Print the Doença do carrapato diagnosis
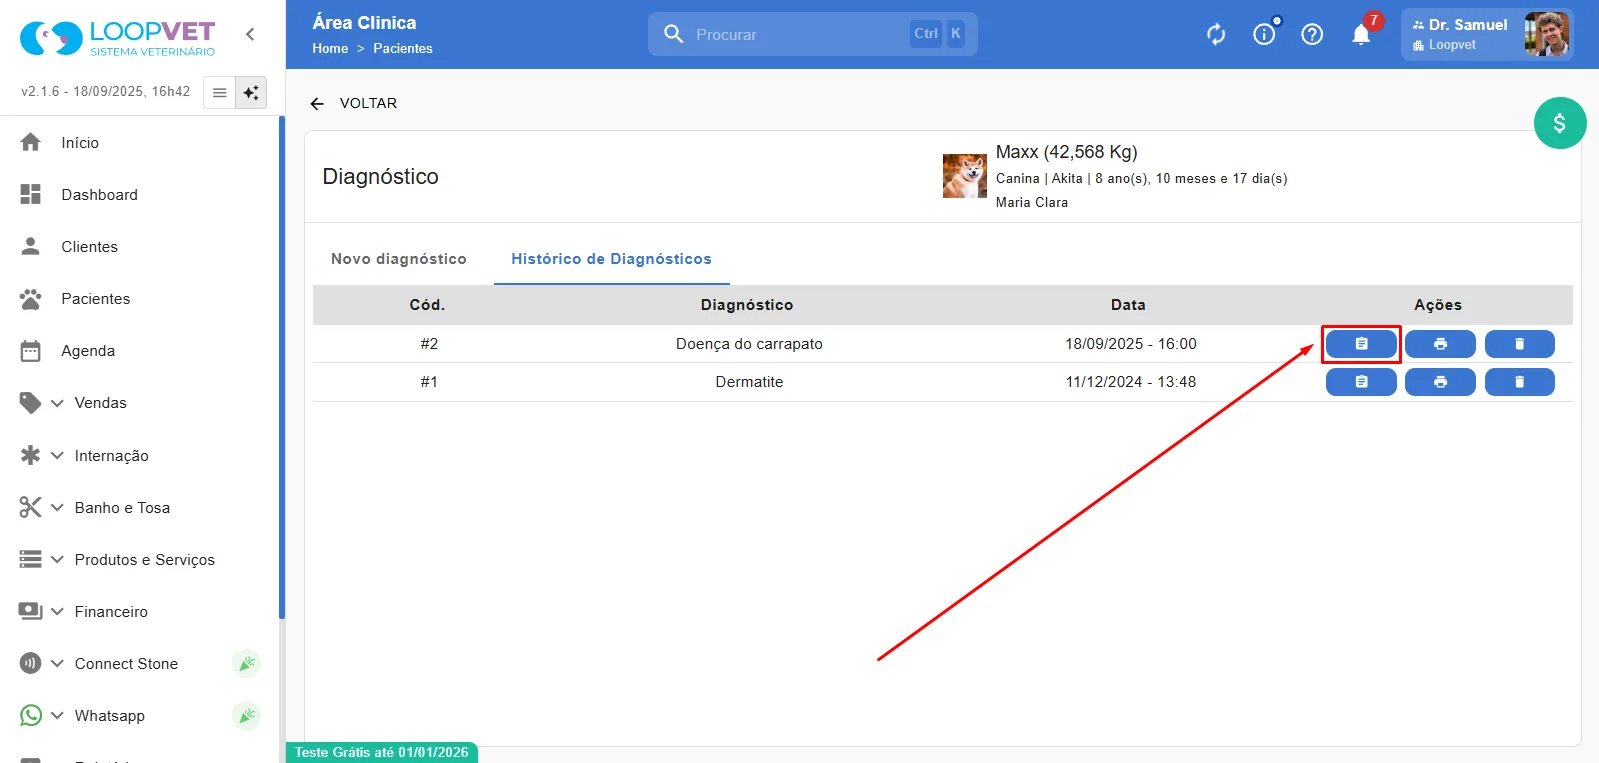Viewport: 1599px width, 763px height. [1440, 344]
